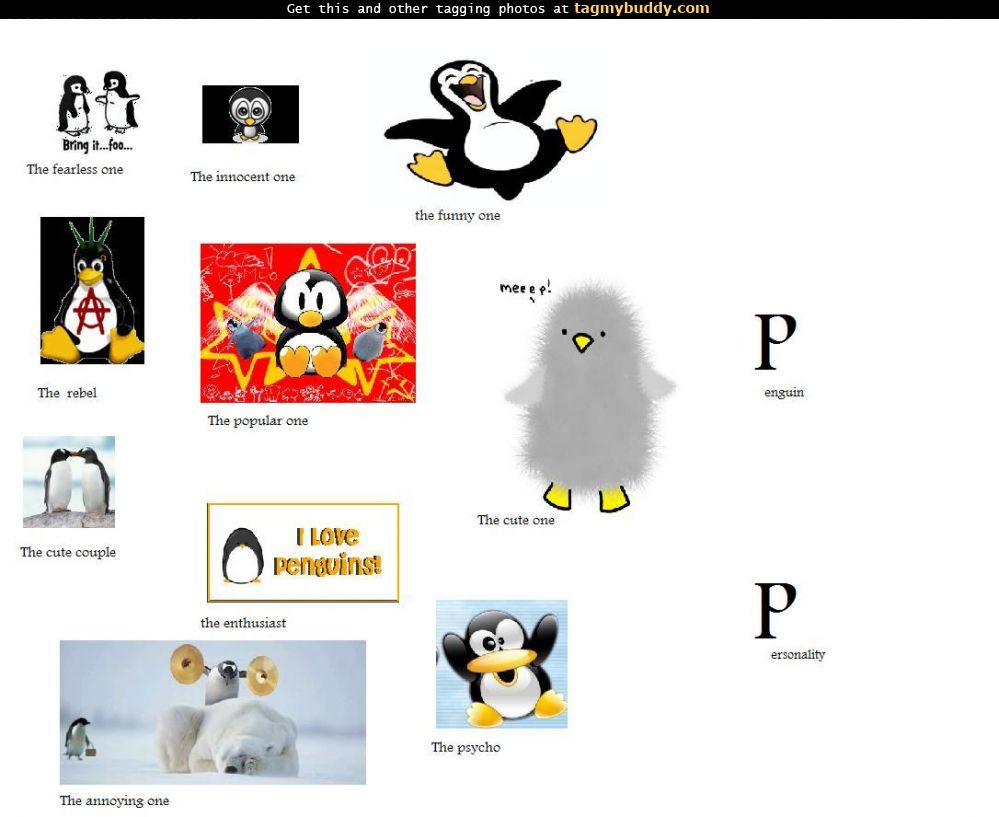This screenshot has height=817, width=999.
Task: Click the laughing penguin drawing
Action: [490, 129]
